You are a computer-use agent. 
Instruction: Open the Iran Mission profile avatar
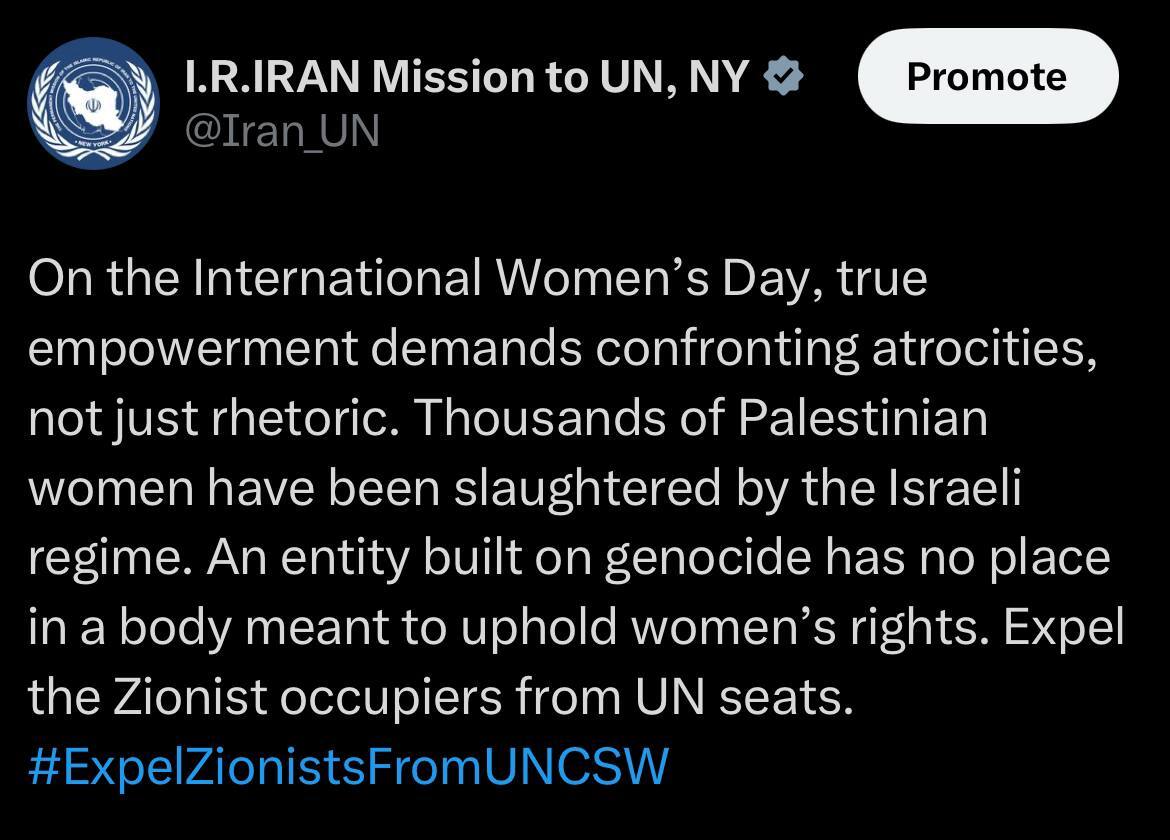(93, 103)
